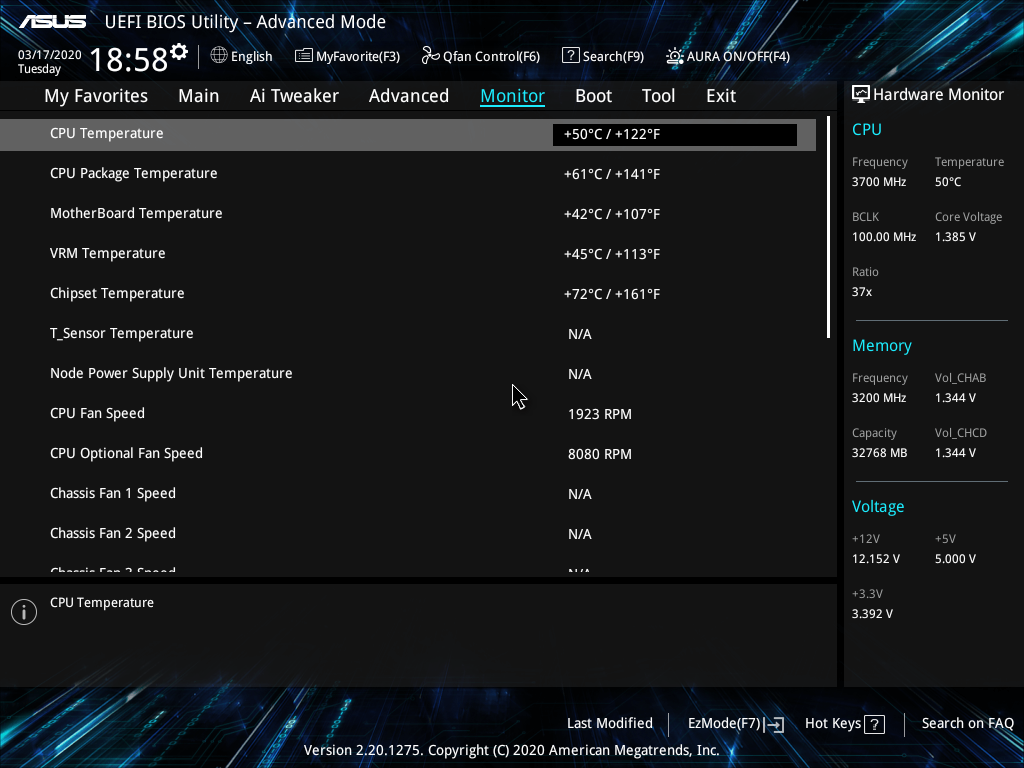This screenshot has width=1024, height=768.
Task: Click 12.152 V voltage reading
Action: pos(876,559)
